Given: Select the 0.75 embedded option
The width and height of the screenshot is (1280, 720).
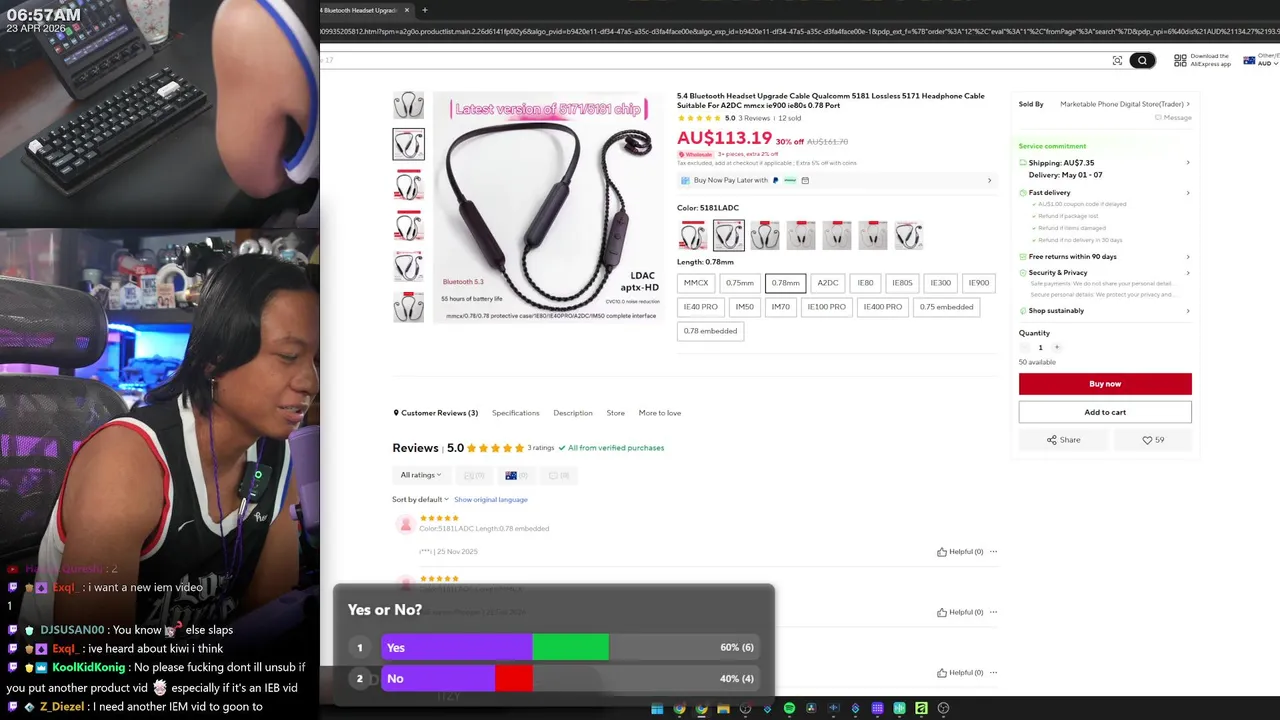Looking at the screenshot, I should coord(947,307).
